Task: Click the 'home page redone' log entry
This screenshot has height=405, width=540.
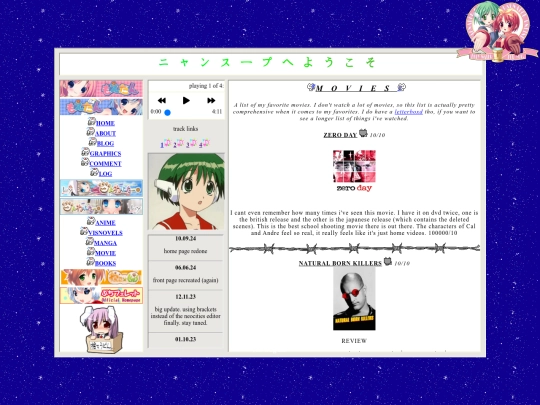Action: point(186,251)
